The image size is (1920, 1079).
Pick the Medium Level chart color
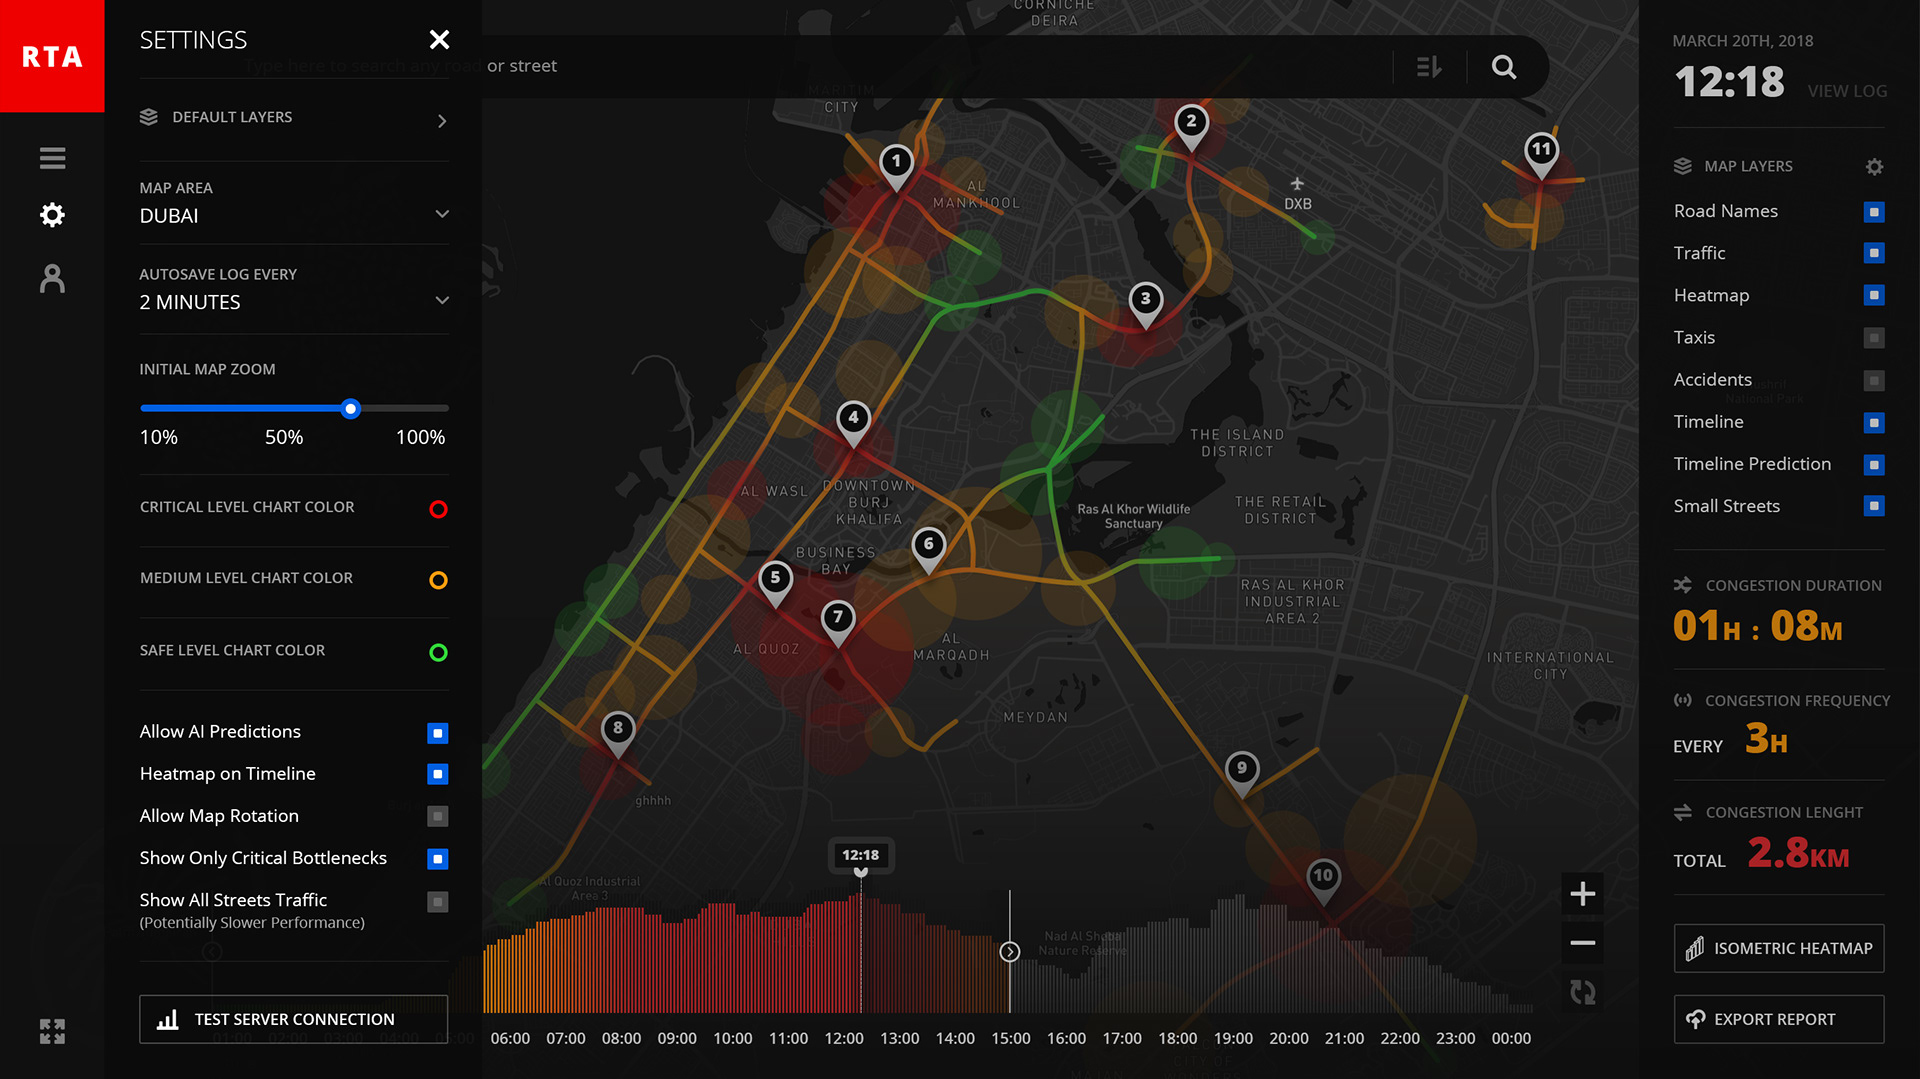(x=438, y=580)
